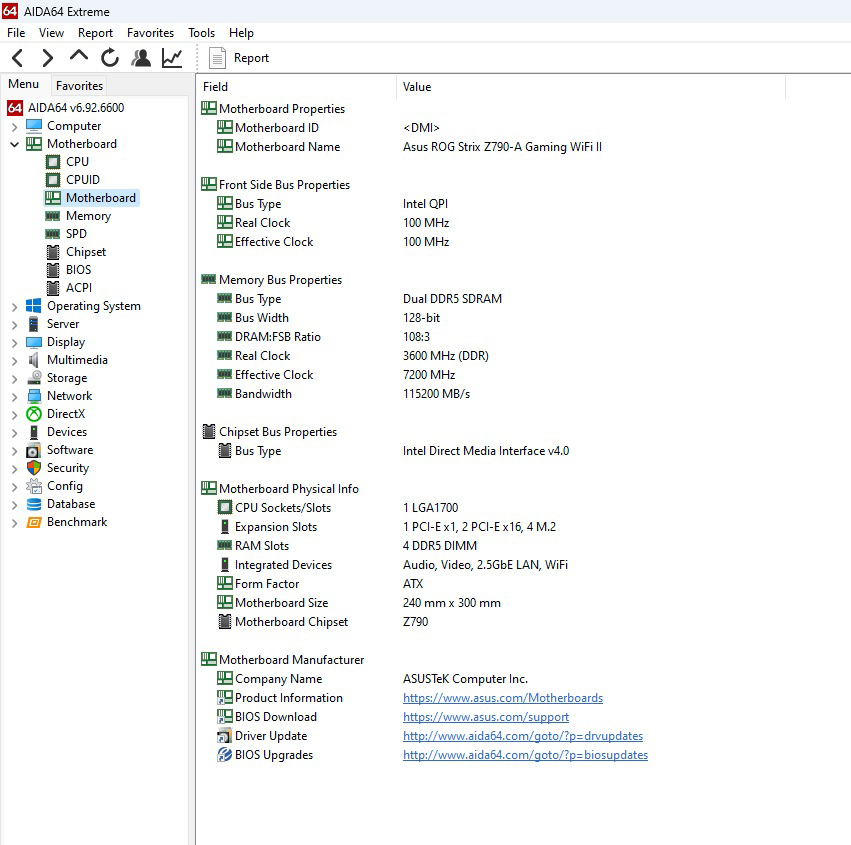Switch to the Menu tab
851x845 pixels.
tap(23, 84)
